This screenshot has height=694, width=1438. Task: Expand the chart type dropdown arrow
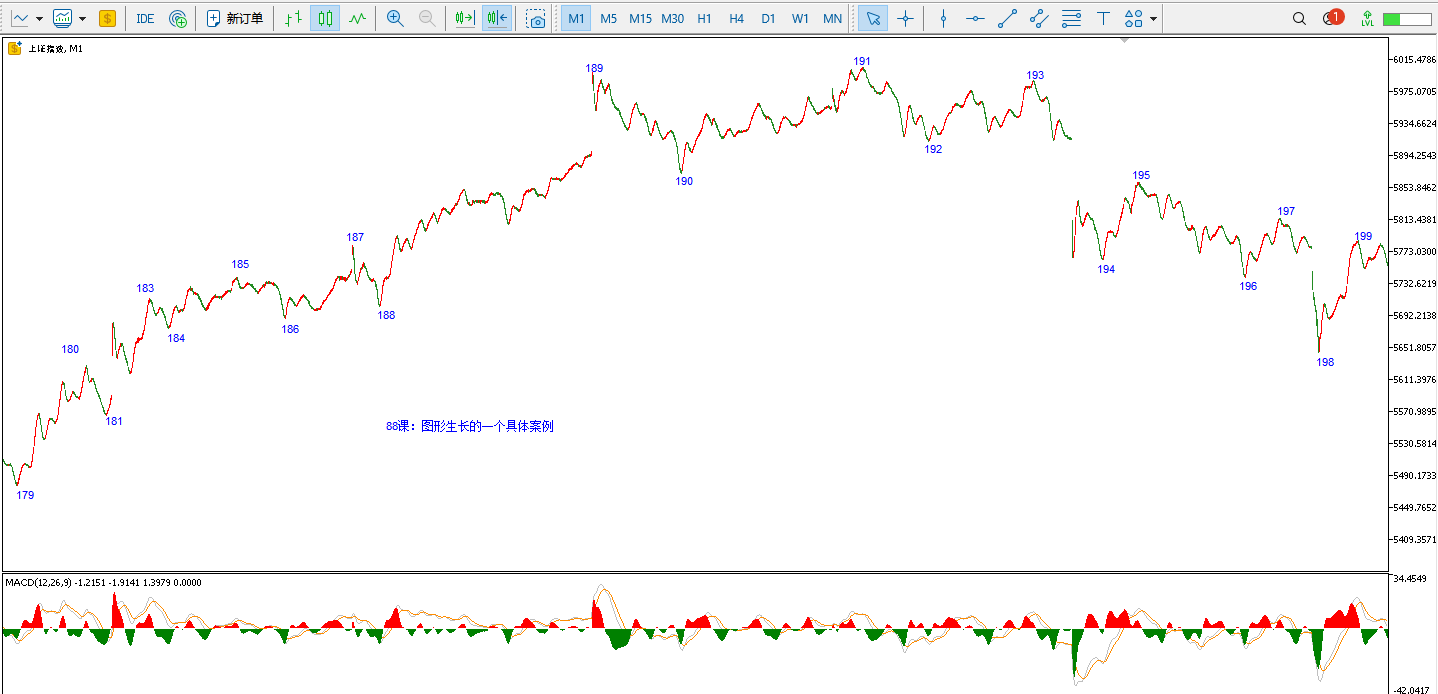click(x=39, y=18)
